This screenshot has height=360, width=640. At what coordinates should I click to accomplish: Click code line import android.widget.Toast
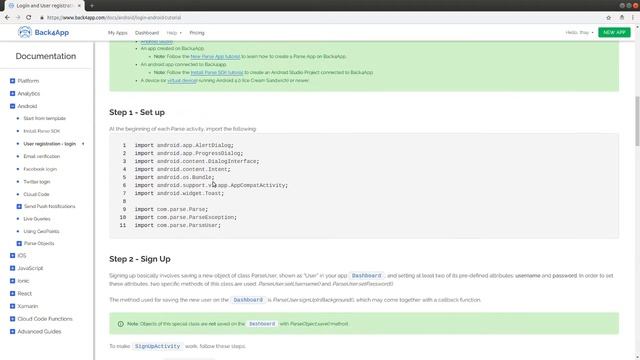[179, 193]
